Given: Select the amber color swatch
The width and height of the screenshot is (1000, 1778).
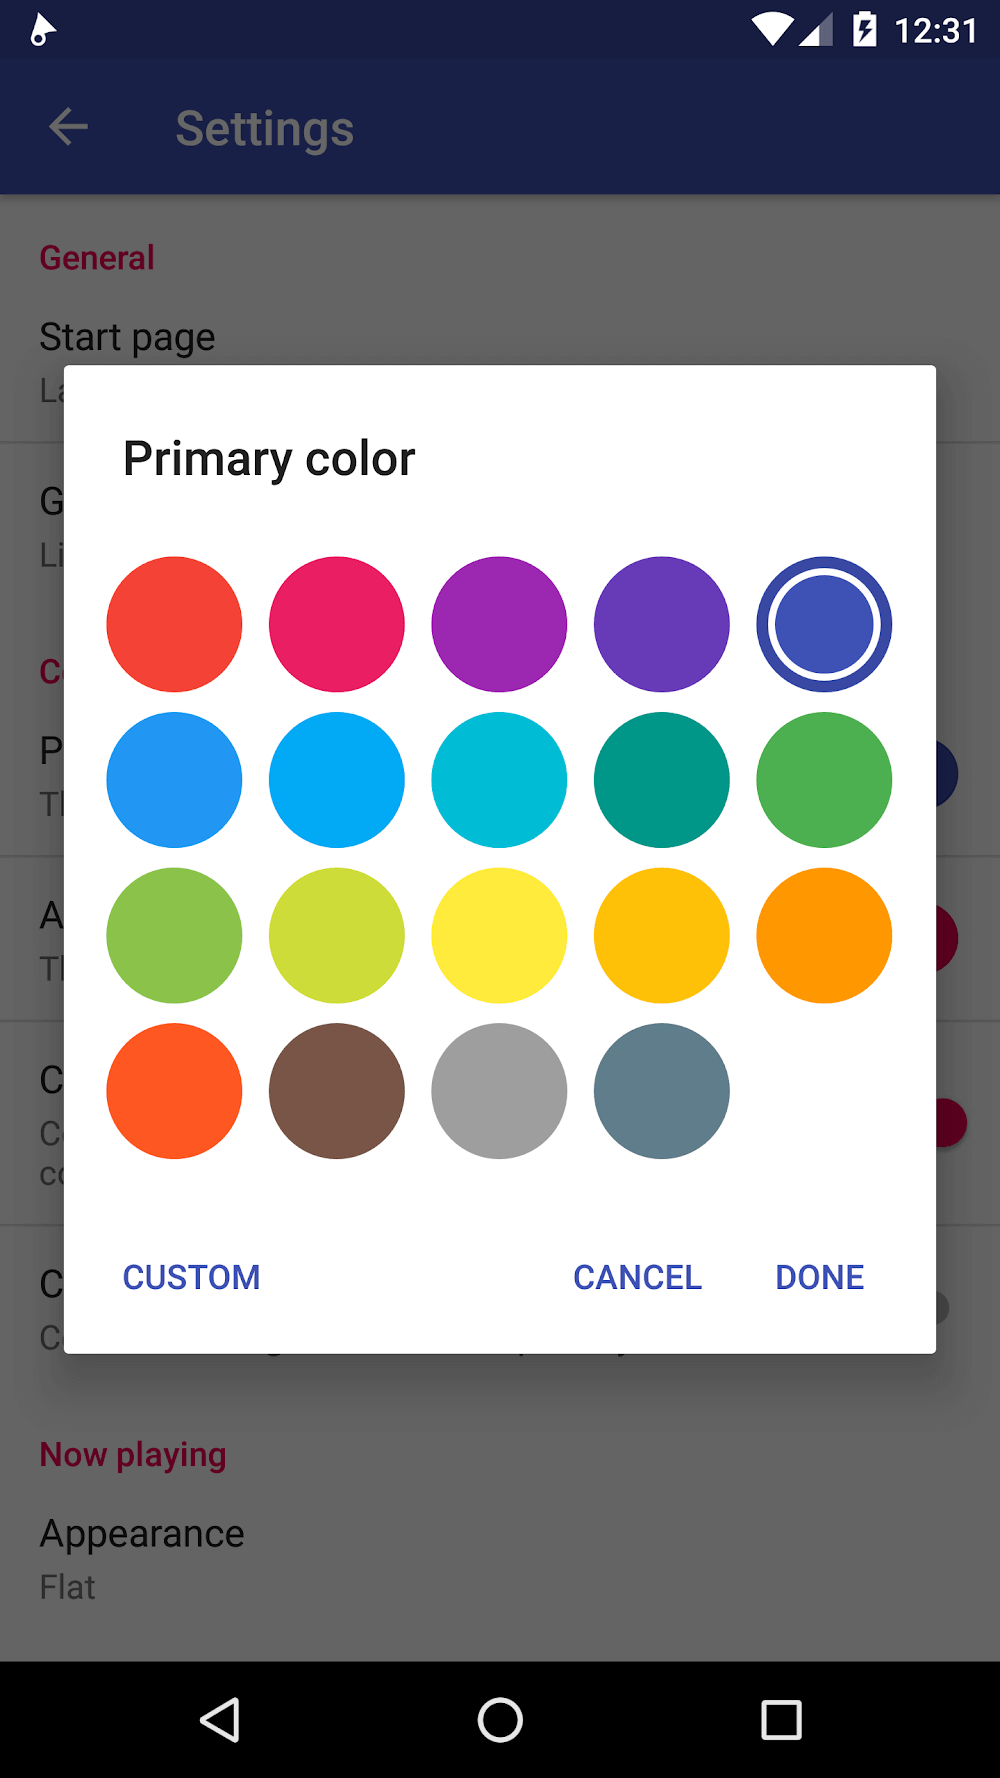Looking at the screenshot, I should [661, 935].
